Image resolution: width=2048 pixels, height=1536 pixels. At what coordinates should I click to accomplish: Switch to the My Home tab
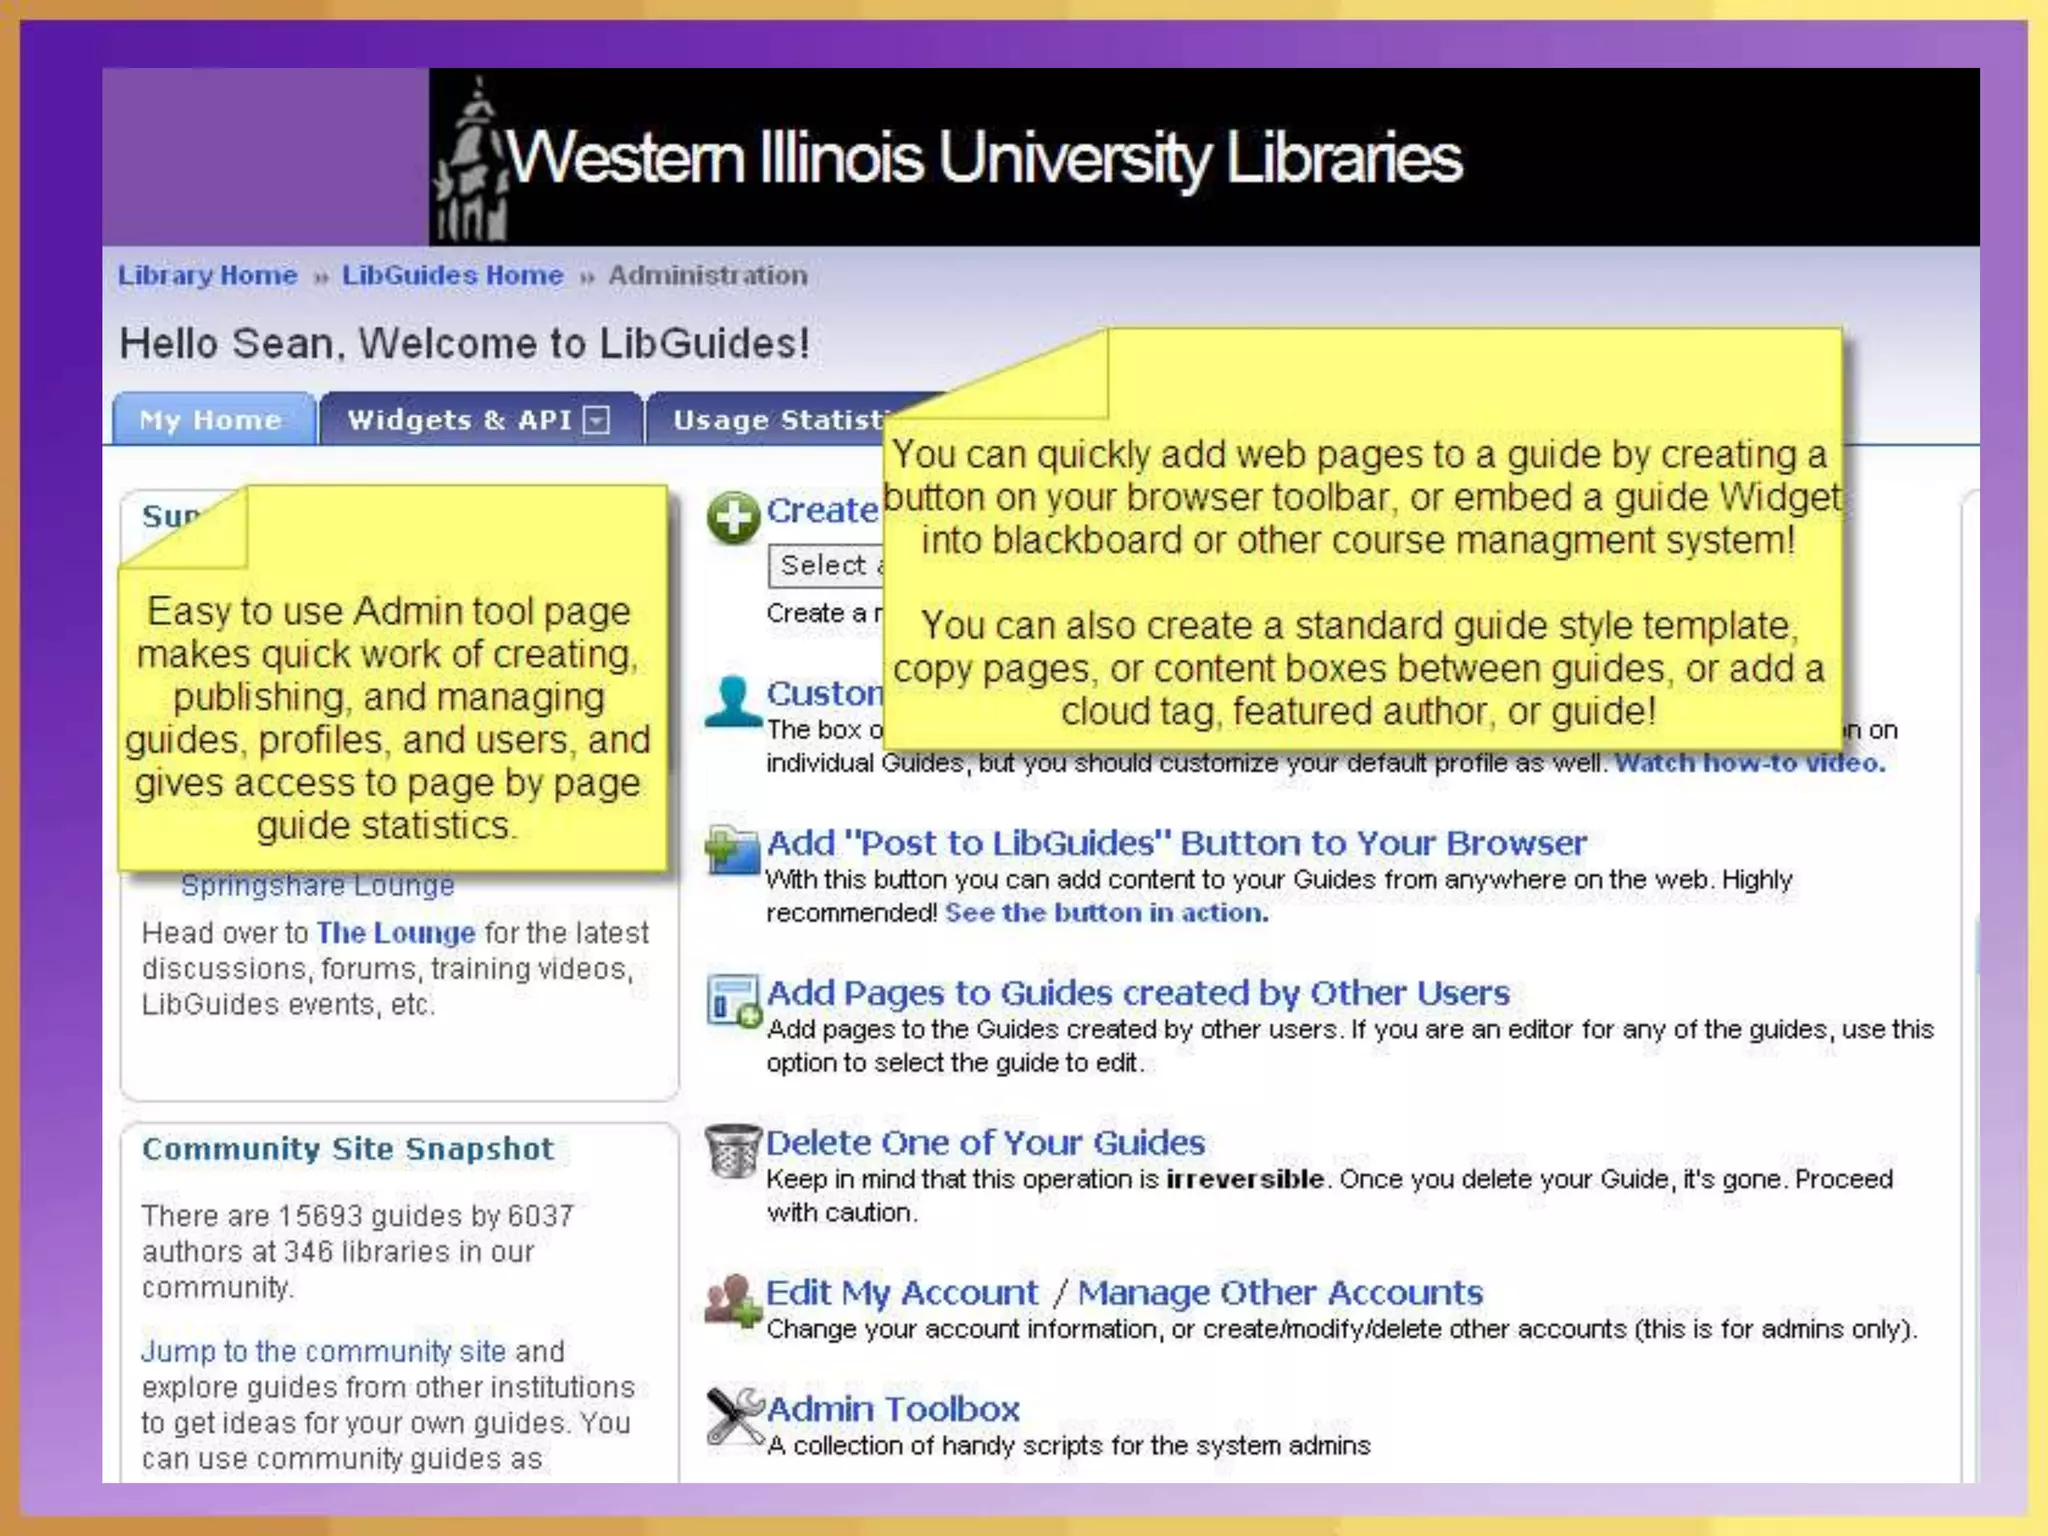pyautogui.click(x=211, y=420)
